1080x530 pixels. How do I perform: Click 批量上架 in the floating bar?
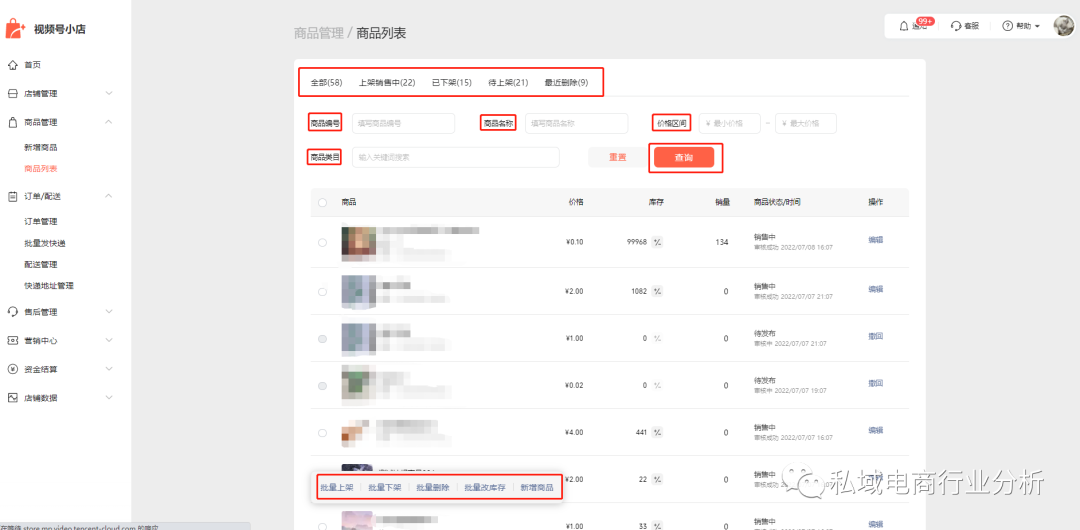pyautogui.click(x=337, y=487)
